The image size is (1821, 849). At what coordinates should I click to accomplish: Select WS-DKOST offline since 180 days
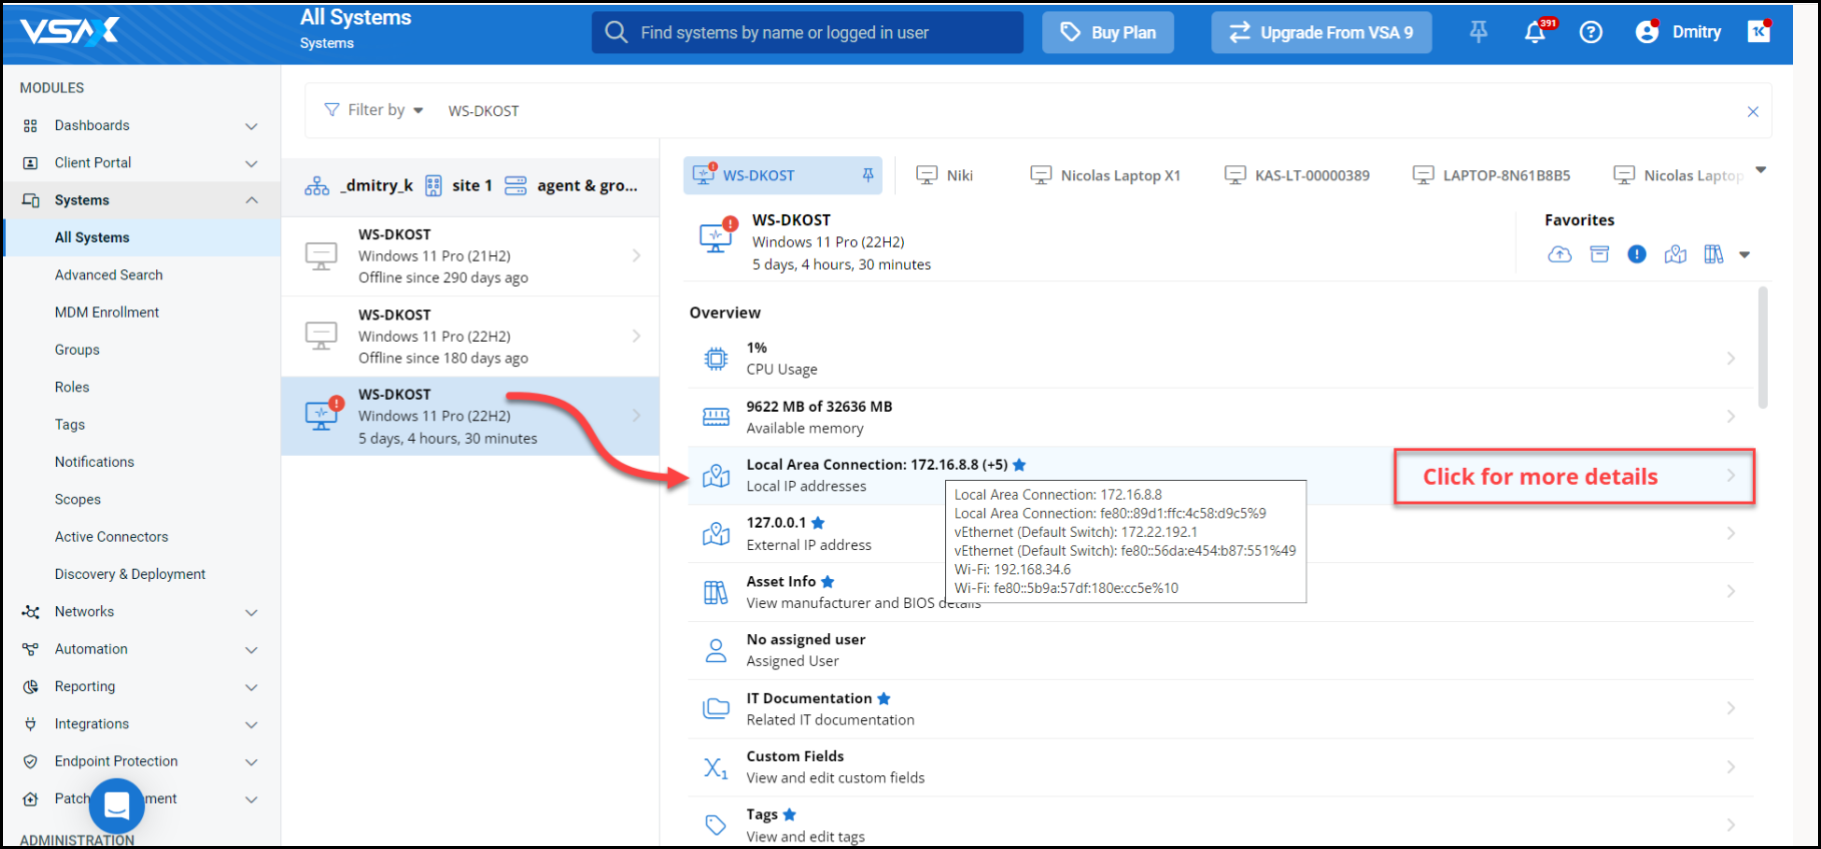click(x=470, y=336)
